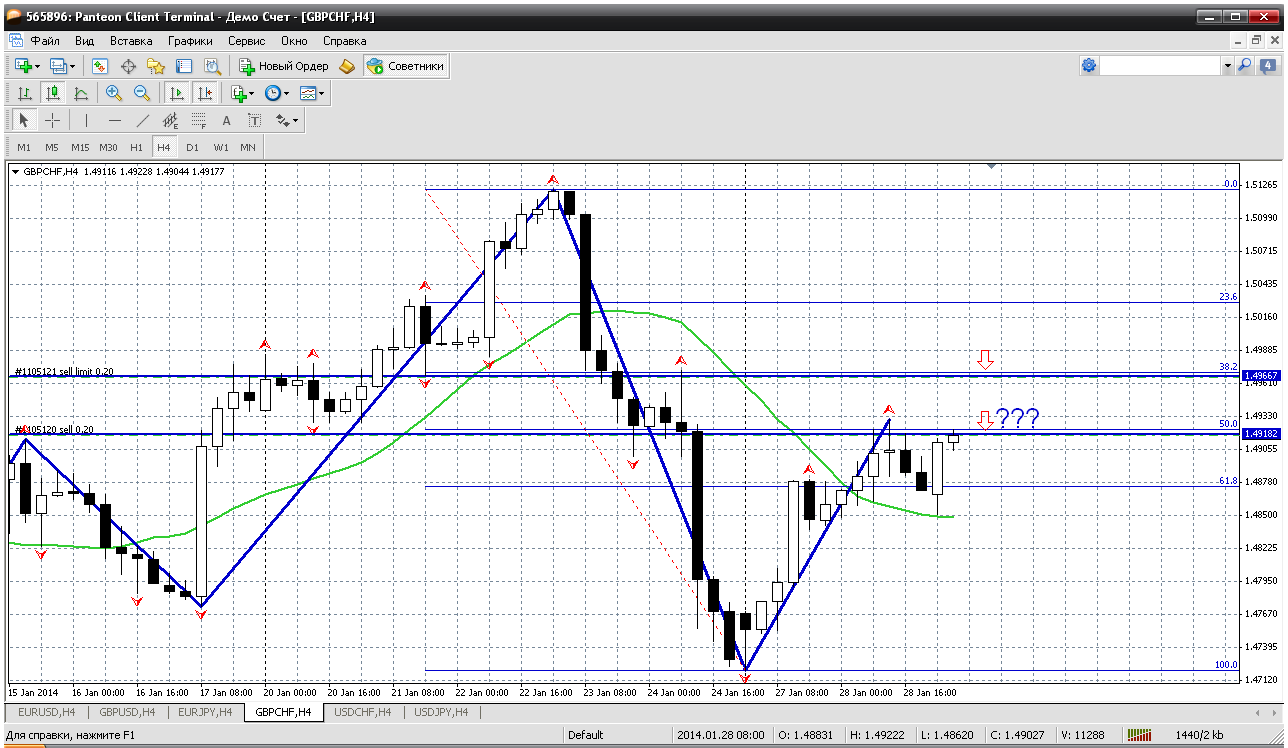
Task: Select the Text Label tool
Action: 254,120
